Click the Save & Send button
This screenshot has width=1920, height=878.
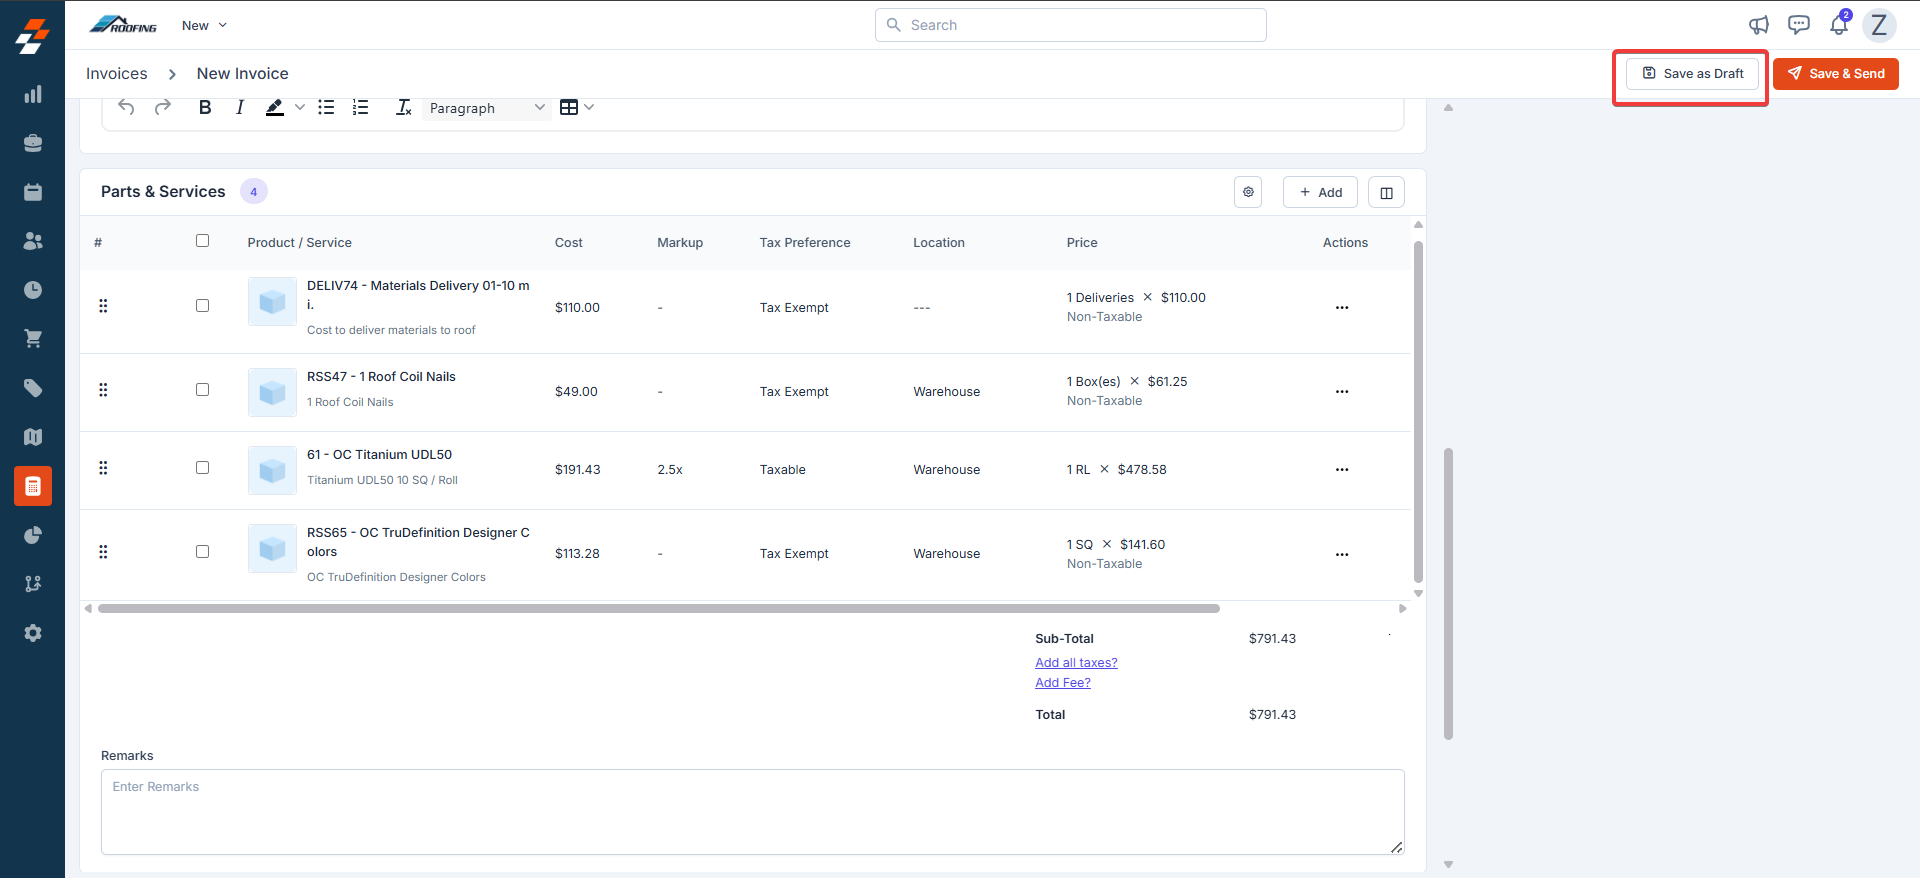tap(1836, 74)
